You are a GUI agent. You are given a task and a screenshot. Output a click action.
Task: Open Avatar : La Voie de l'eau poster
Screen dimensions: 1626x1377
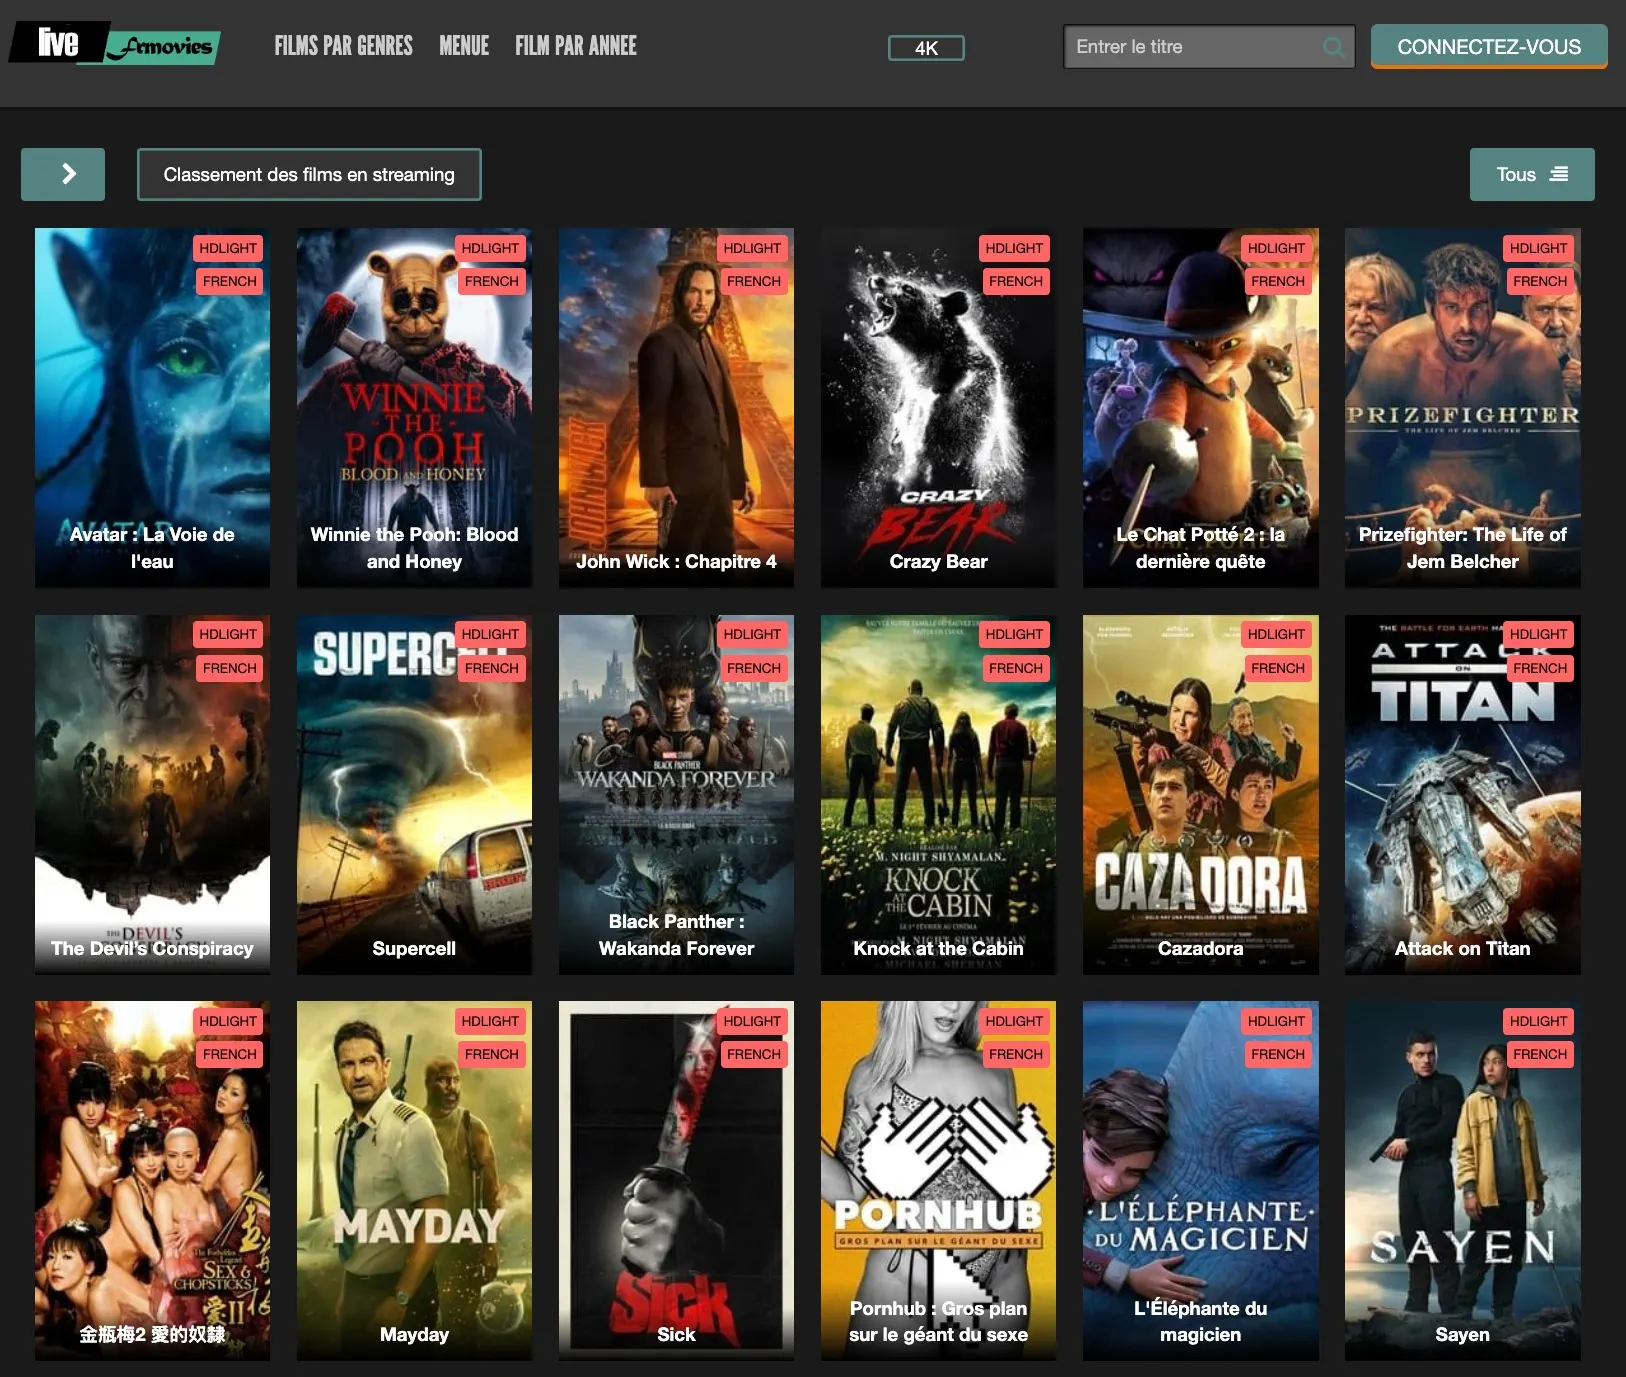[152, 408]
